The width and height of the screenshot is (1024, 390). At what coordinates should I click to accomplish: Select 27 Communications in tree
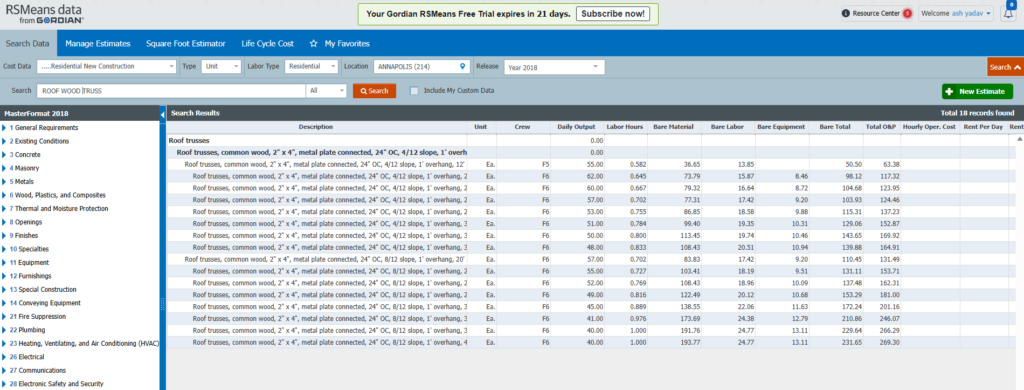[37, 370]
